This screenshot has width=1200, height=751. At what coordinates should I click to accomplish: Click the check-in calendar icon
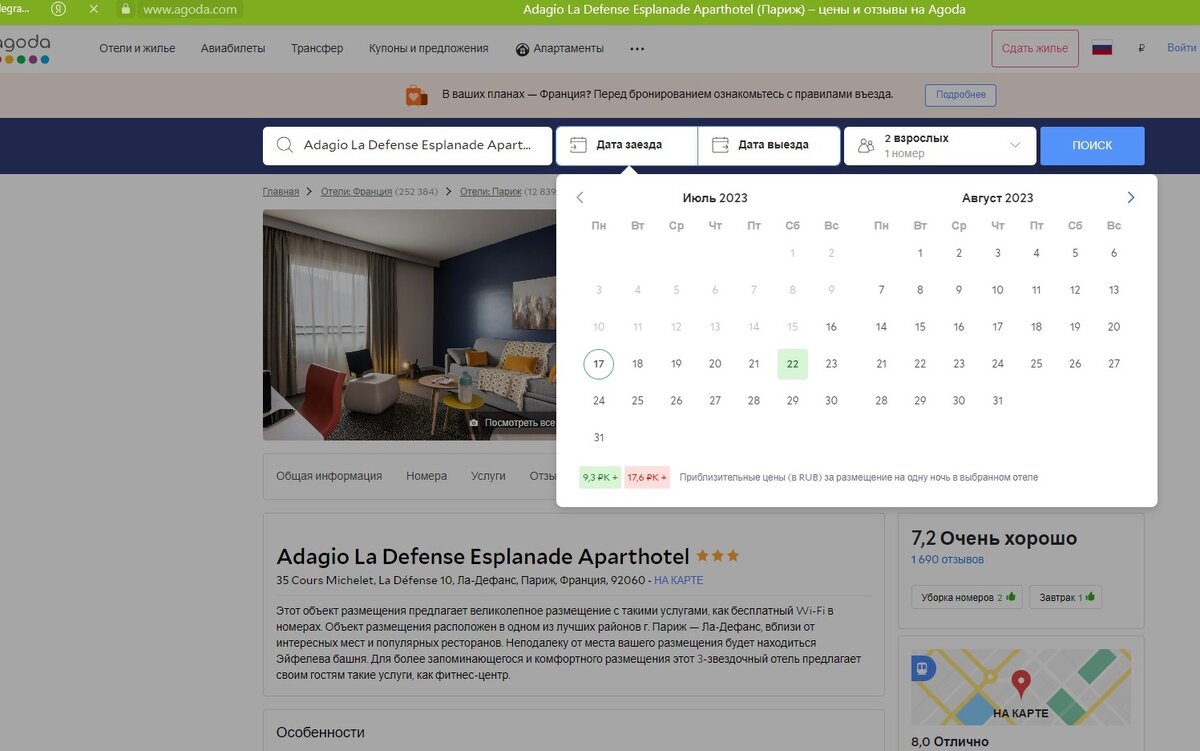coord(578,145)
